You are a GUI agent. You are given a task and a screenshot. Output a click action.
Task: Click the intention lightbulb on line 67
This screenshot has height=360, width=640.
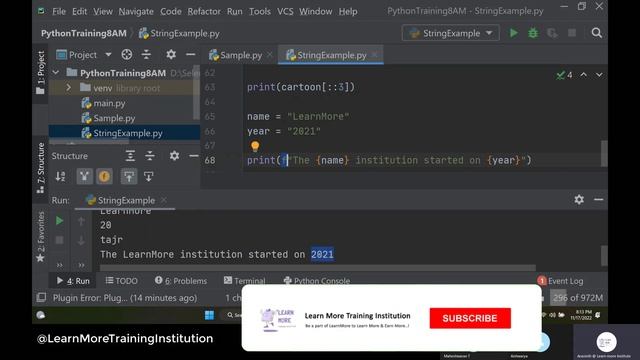[255, 146]
